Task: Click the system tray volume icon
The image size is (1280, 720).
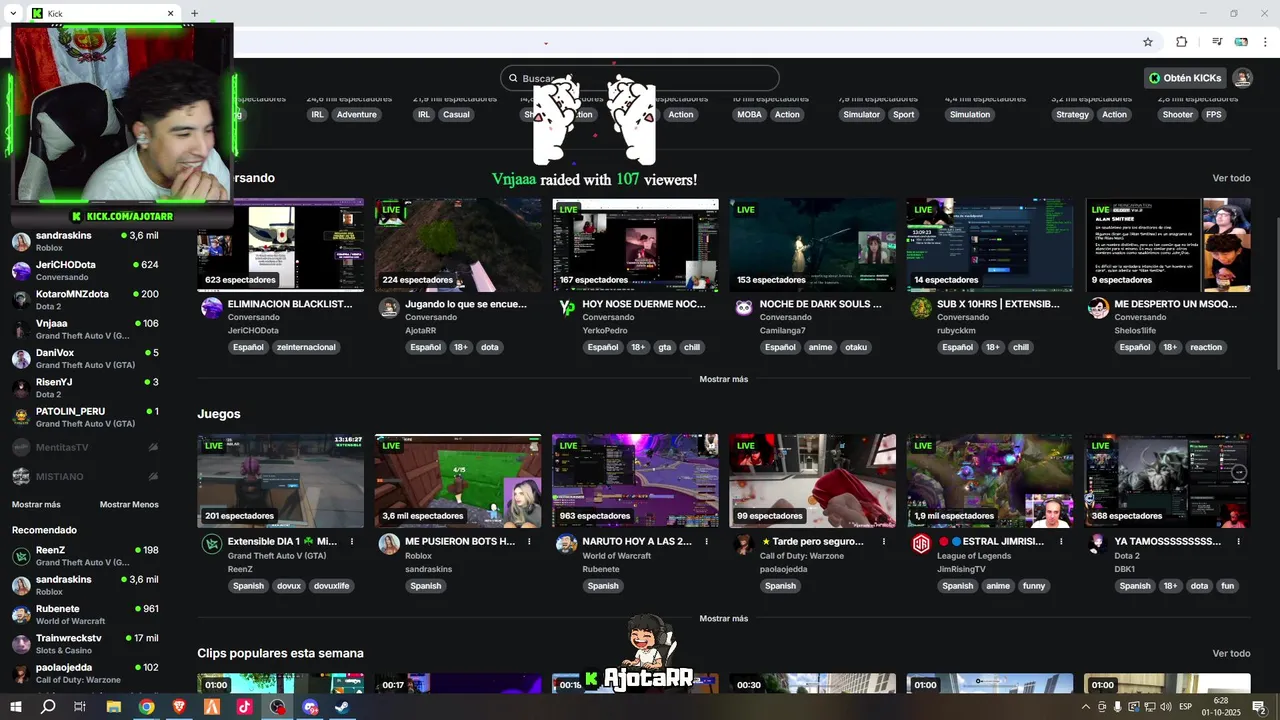Action: (1166, 707)
